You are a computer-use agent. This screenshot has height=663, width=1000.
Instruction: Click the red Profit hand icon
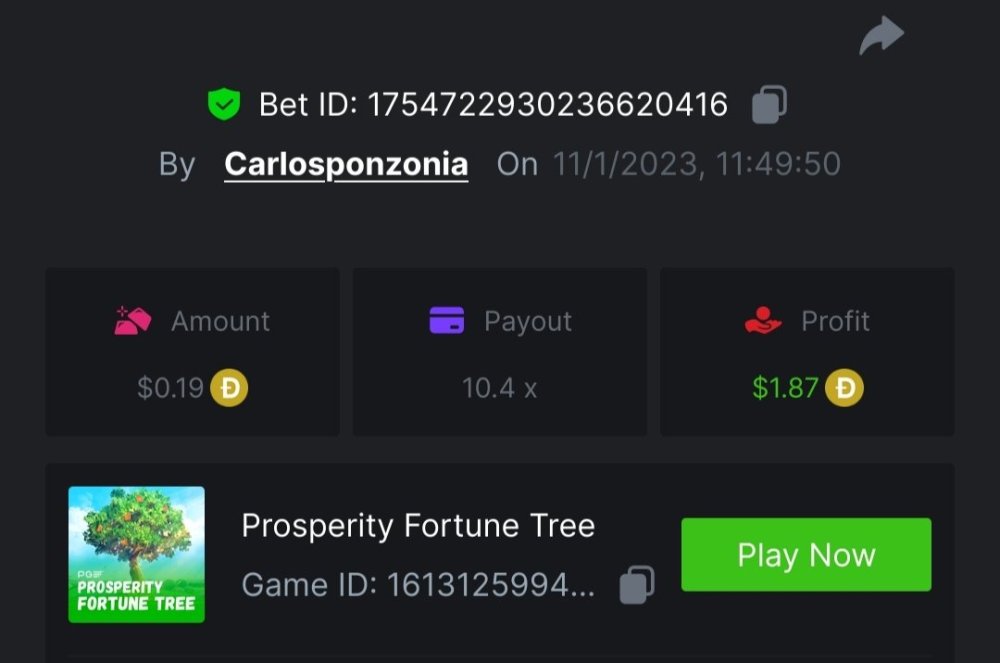click(763, 321)
